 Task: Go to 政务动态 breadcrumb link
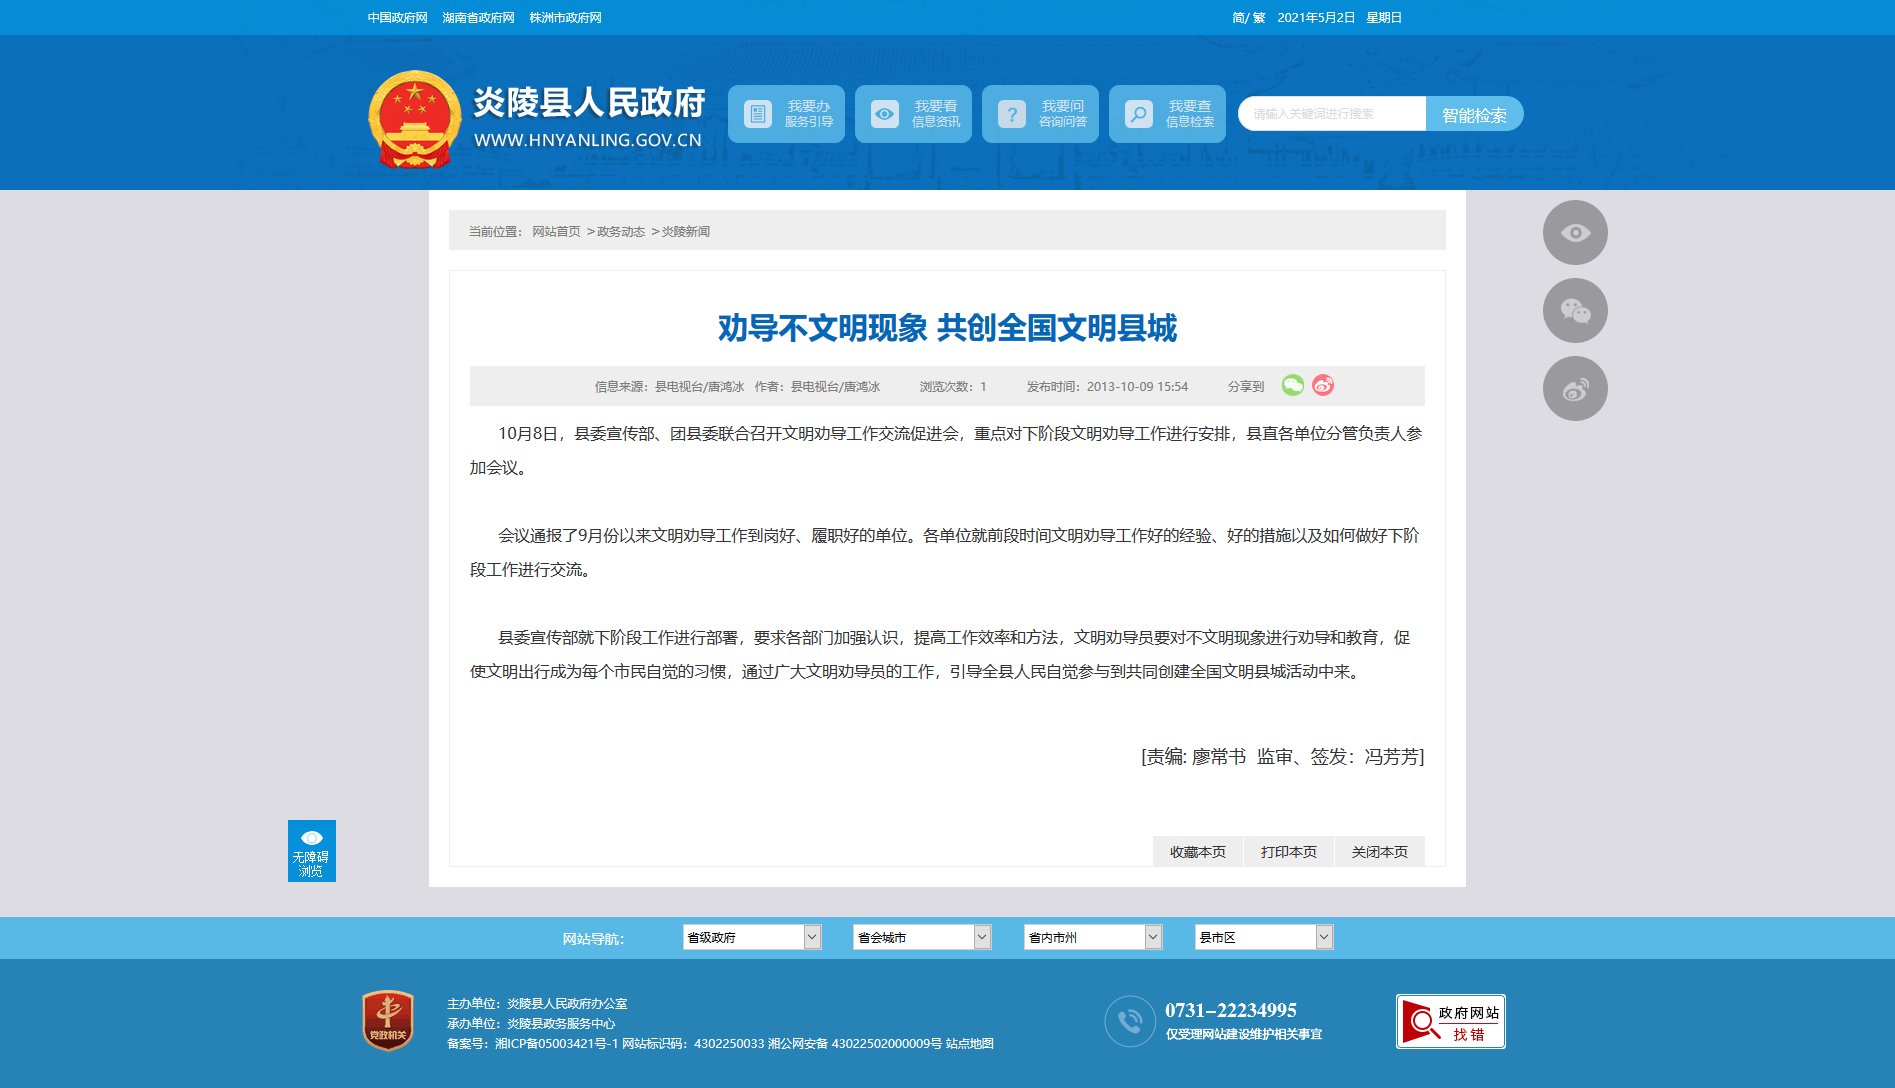coord(621,232)
